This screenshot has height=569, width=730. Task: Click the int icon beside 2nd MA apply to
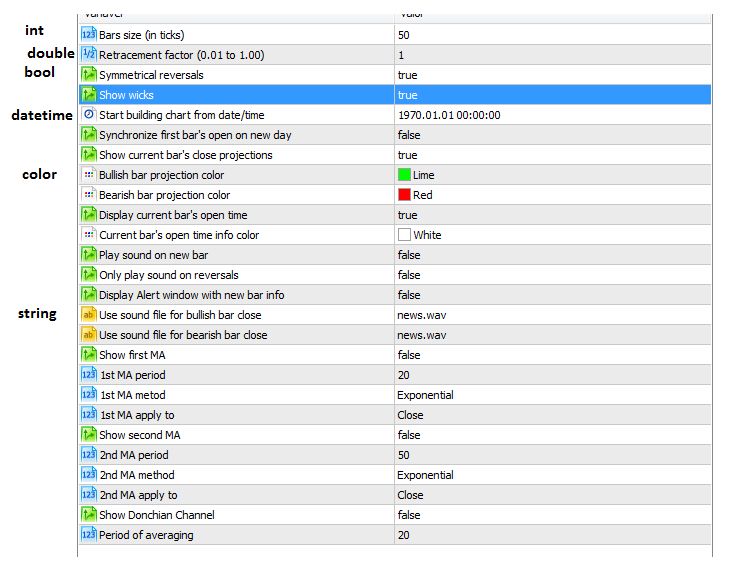click(x=88, y=495)
